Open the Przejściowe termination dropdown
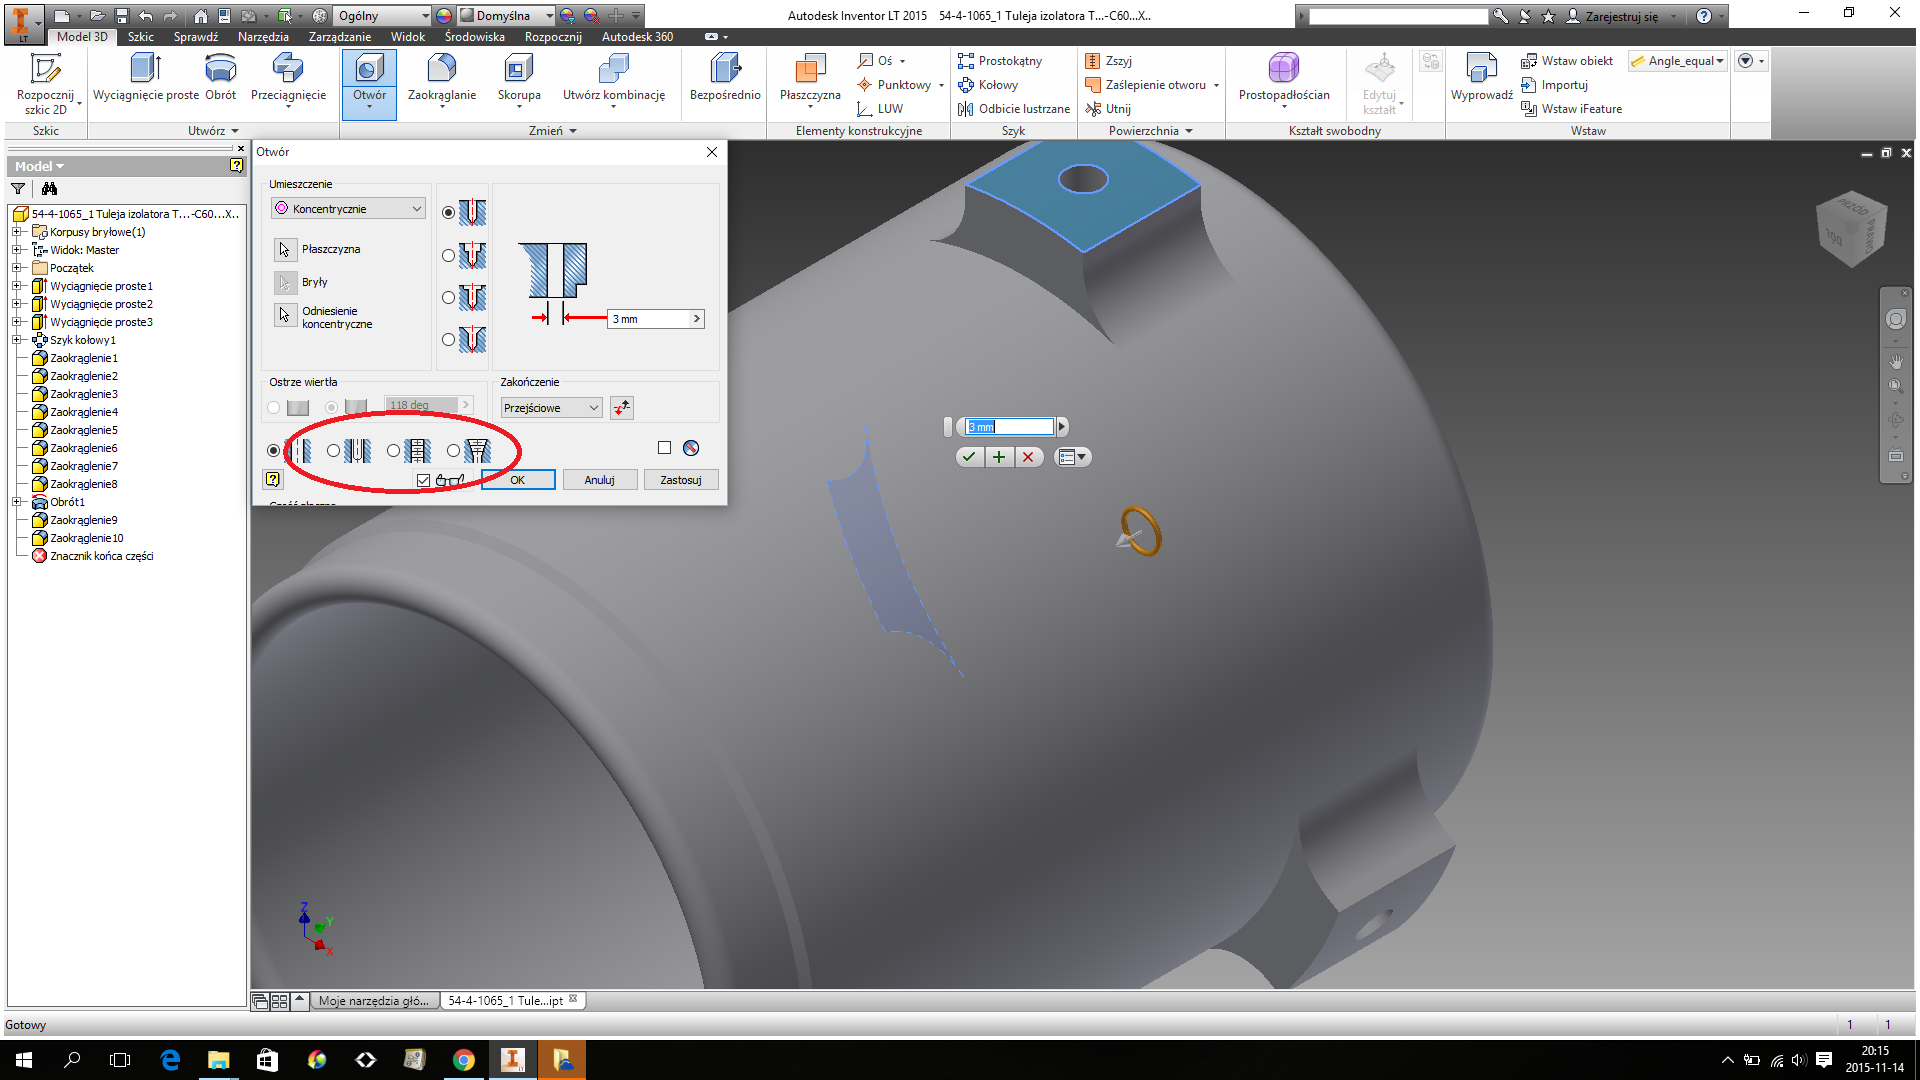The image size is (1920, 1080). (x=551, y=408)
